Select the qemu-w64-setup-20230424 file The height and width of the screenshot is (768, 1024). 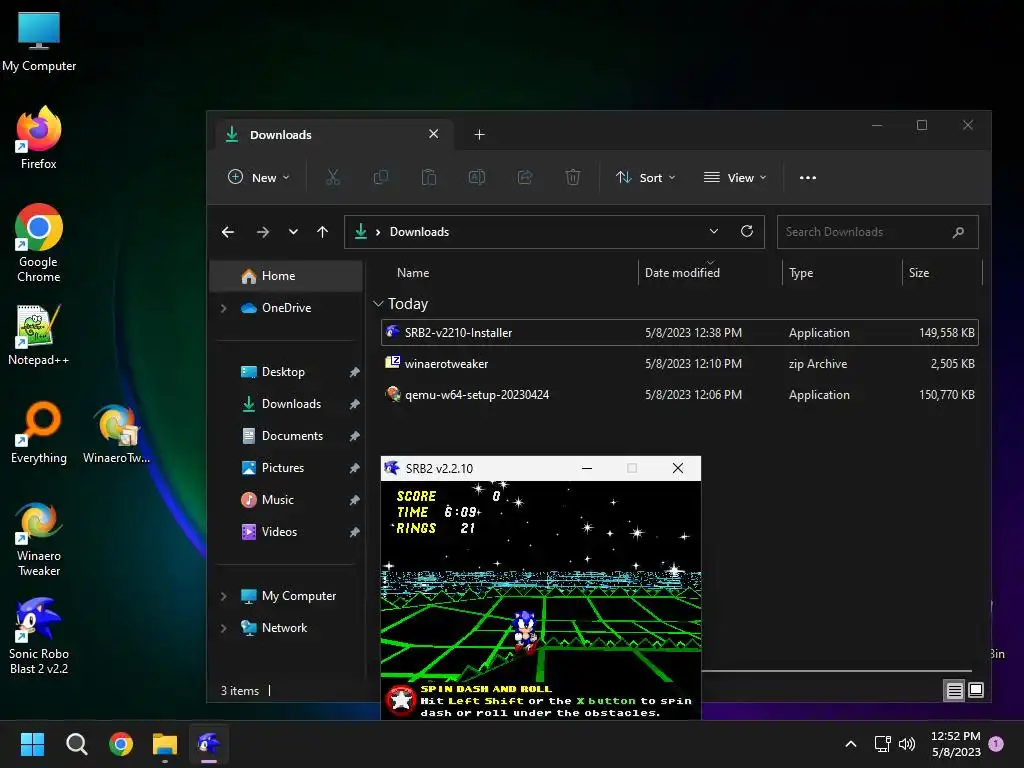click(679, 394)
